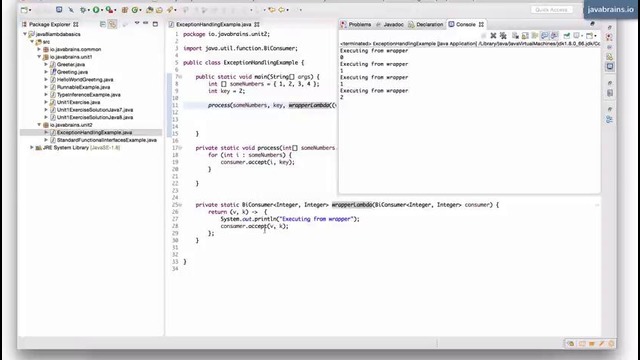Toggle Show Console When Standard Out Changes
The width and height of the screenshot is (640, 360).
544,36
